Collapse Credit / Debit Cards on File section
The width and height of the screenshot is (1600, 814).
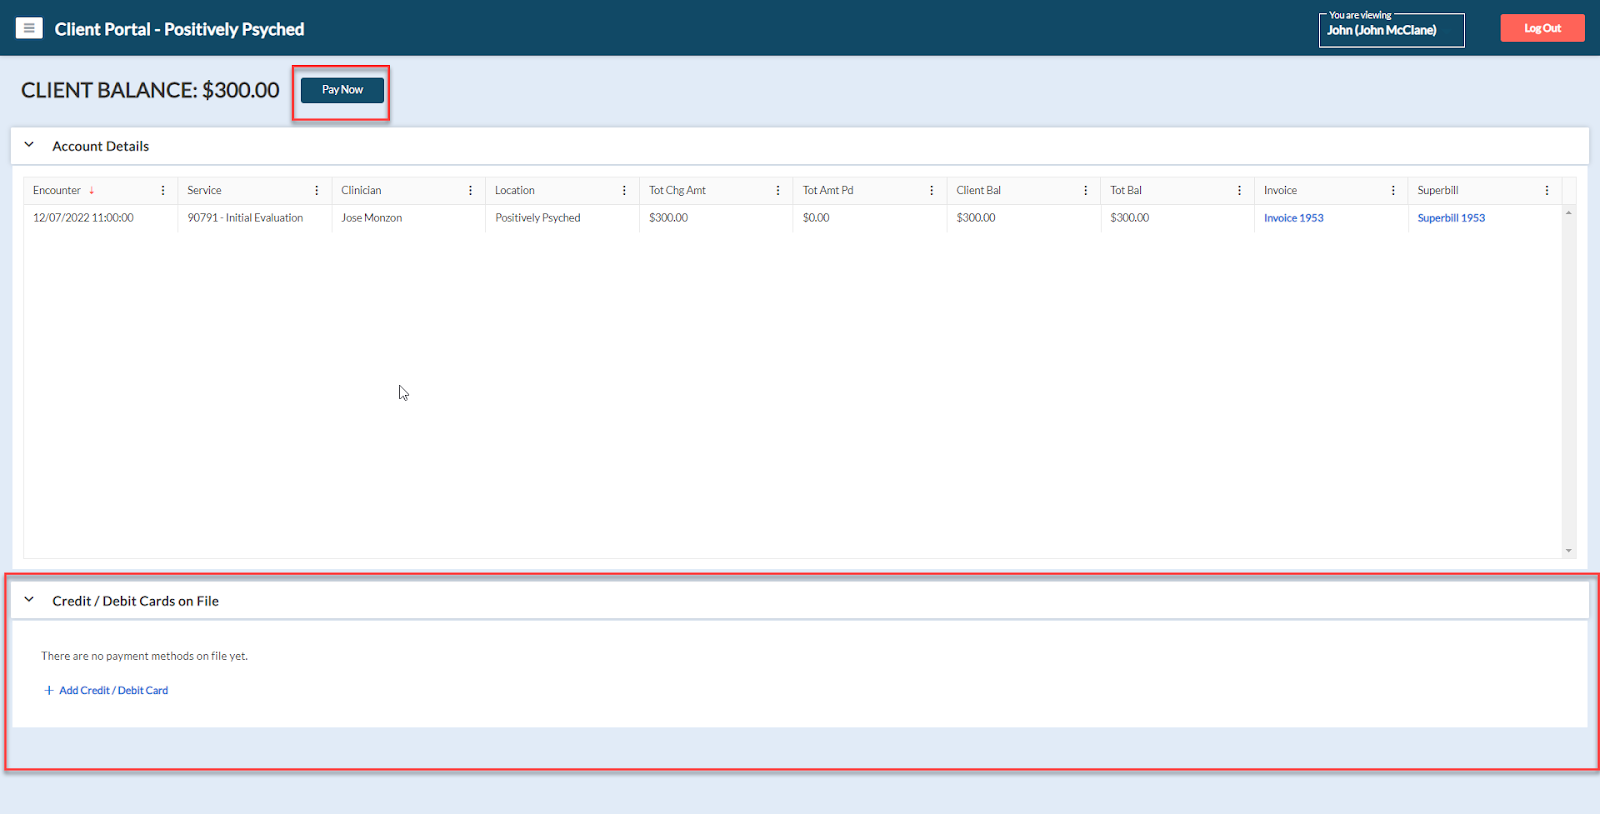(29, 600)
